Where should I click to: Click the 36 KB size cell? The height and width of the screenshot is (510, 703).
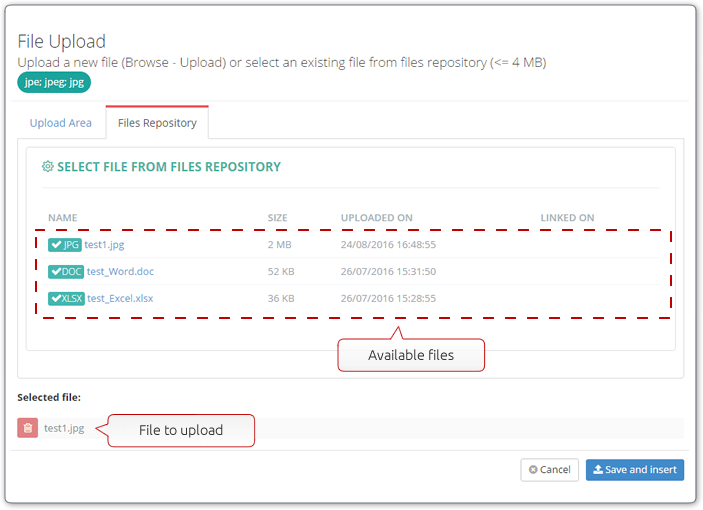pos(281,298)
